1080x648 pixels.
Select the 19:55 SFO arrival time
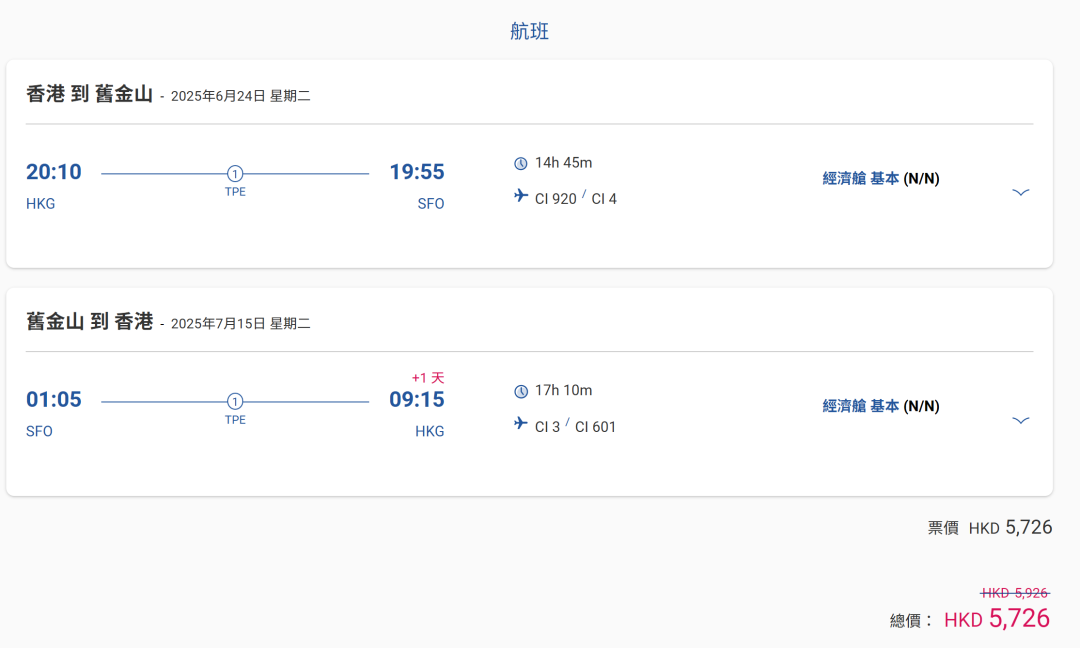point(416,172)
